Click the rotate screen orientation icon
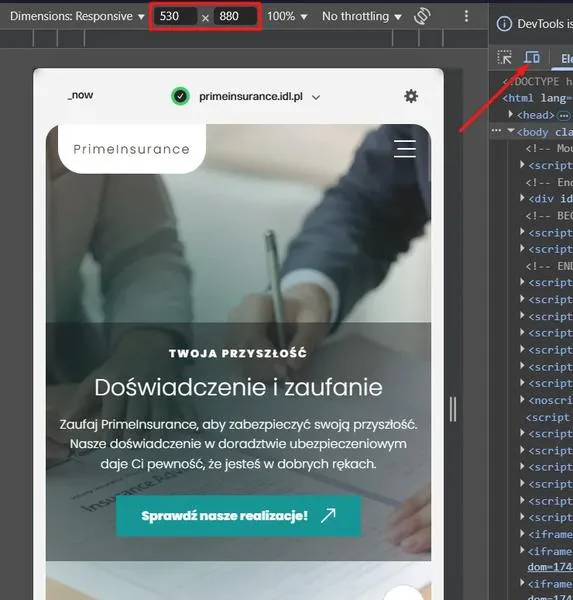573x600 pixels. [422, 16]
